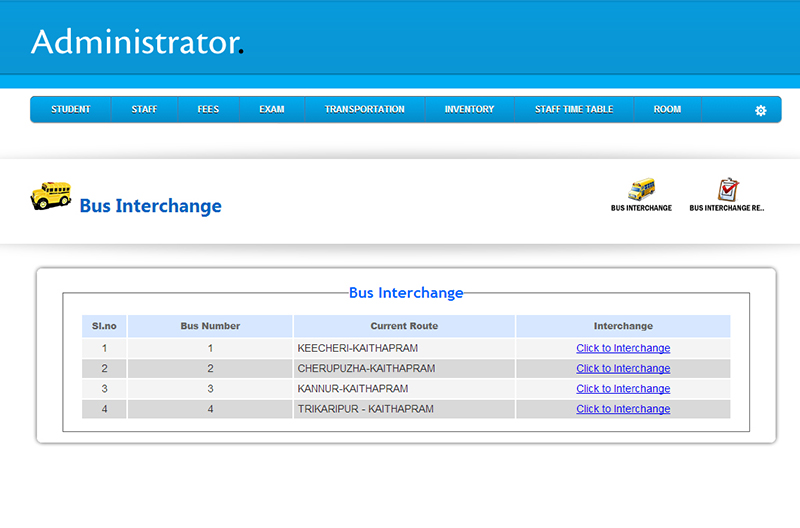The width and height of the screenshot is (800, 528).
Task: Click the yellow school bus heading icon
Action: pyautogui.click(x=51, y=195)
